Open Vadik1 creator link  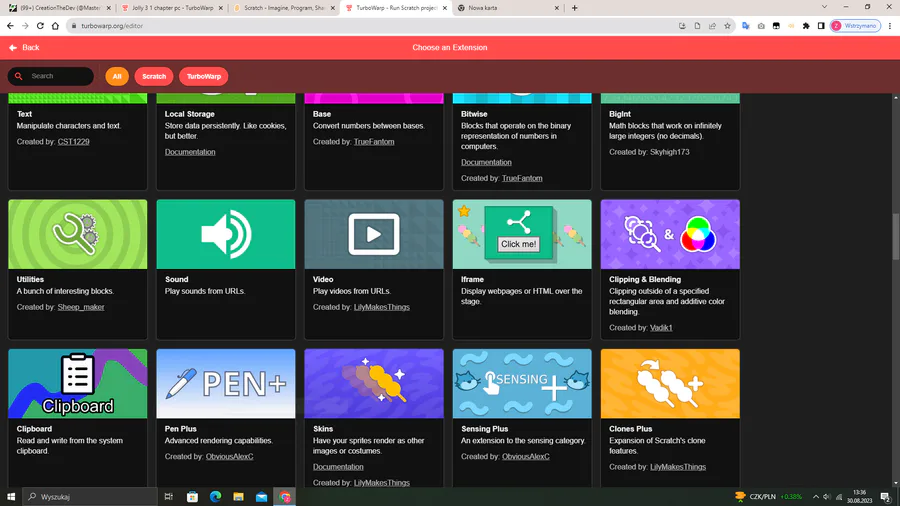pyautogui.click(x=661, y=328)
